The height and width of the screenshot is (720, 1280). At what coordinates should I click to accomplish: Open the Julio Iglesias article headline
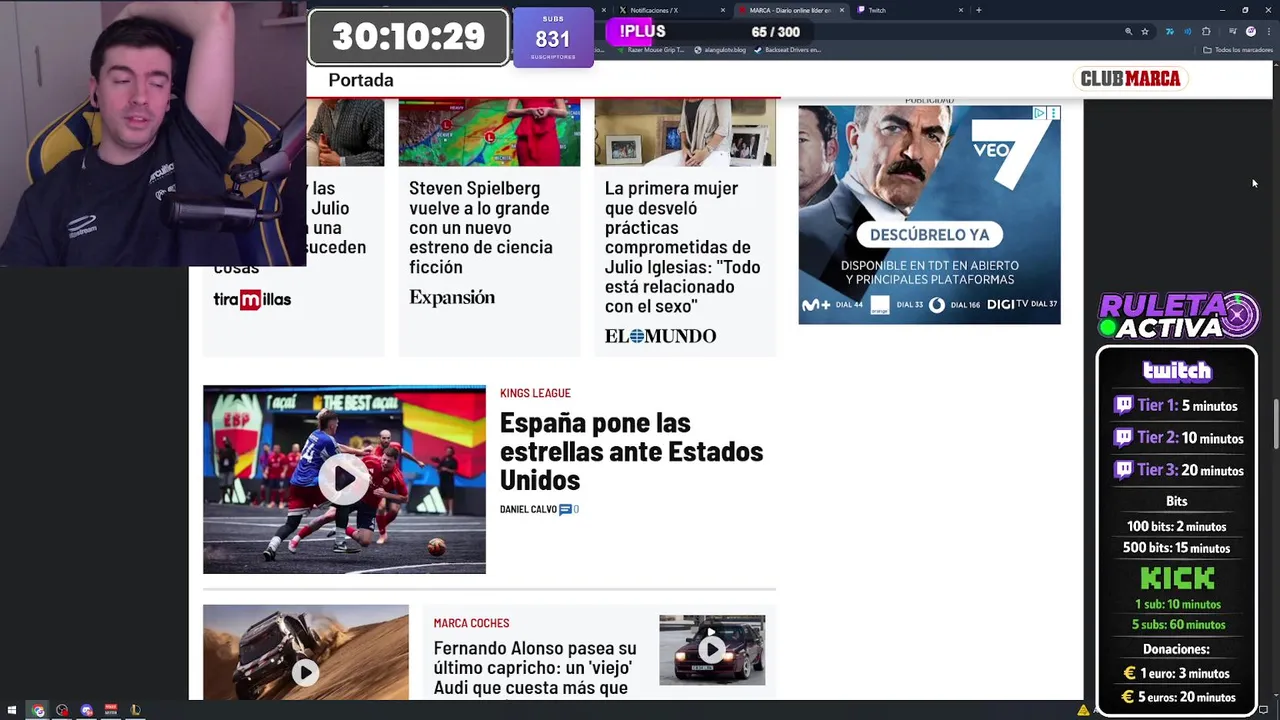click(x=683, y=247)
